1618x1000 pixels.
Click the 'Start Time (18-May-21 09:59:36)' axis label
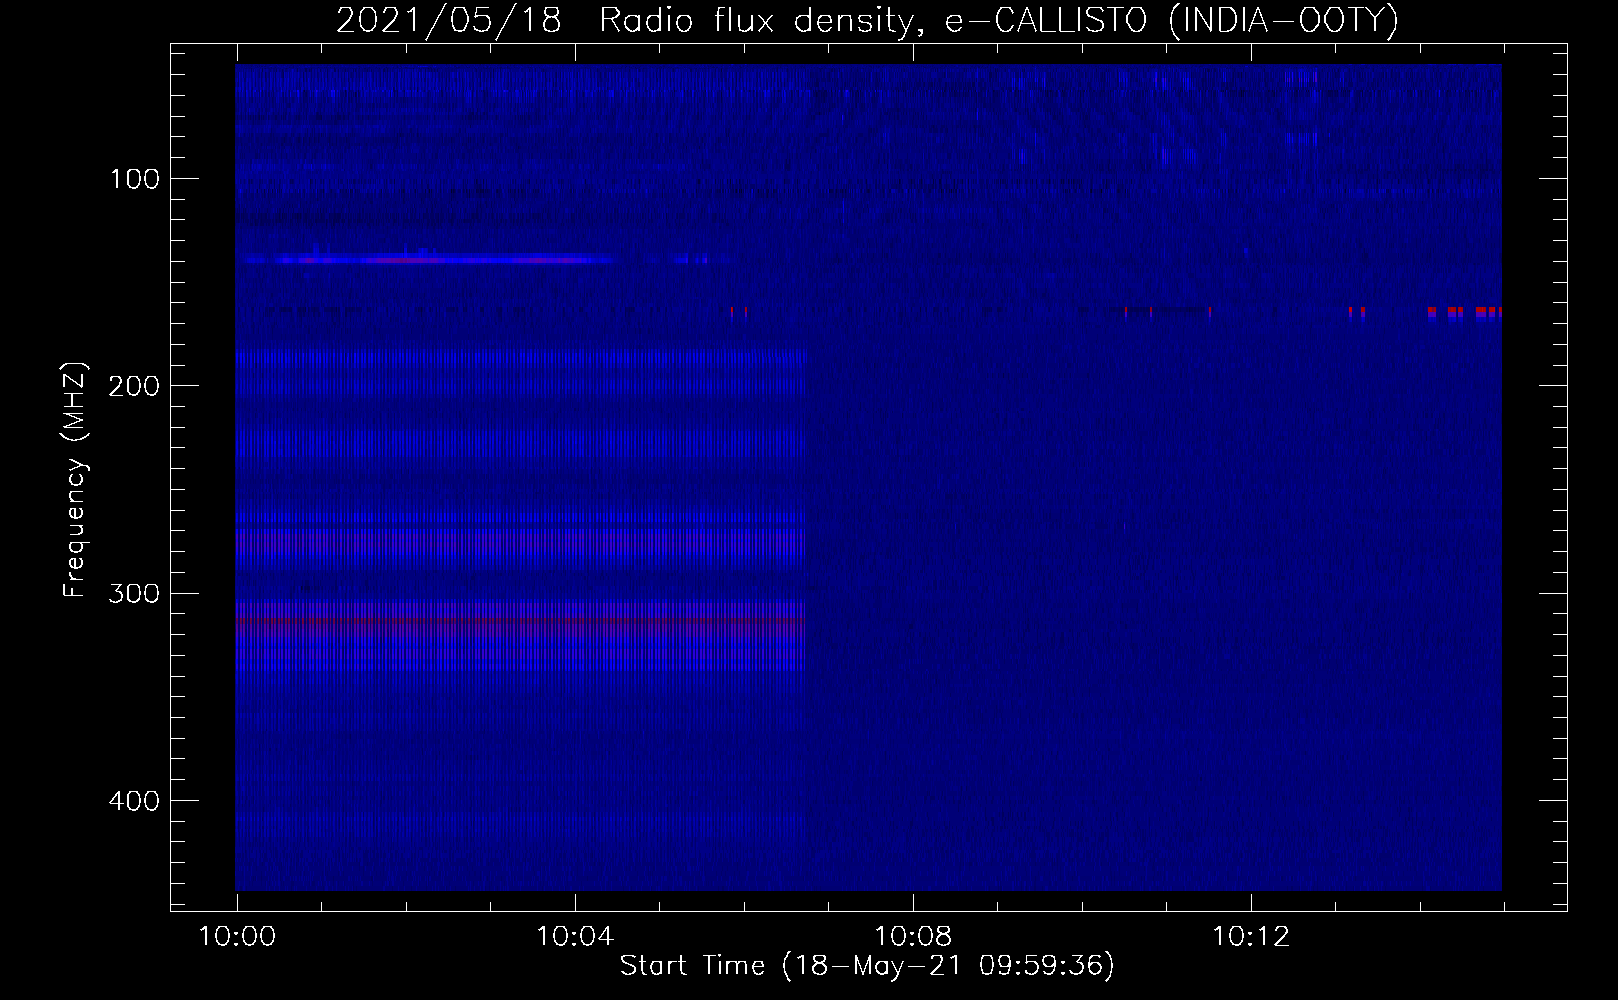pos(867,966)
